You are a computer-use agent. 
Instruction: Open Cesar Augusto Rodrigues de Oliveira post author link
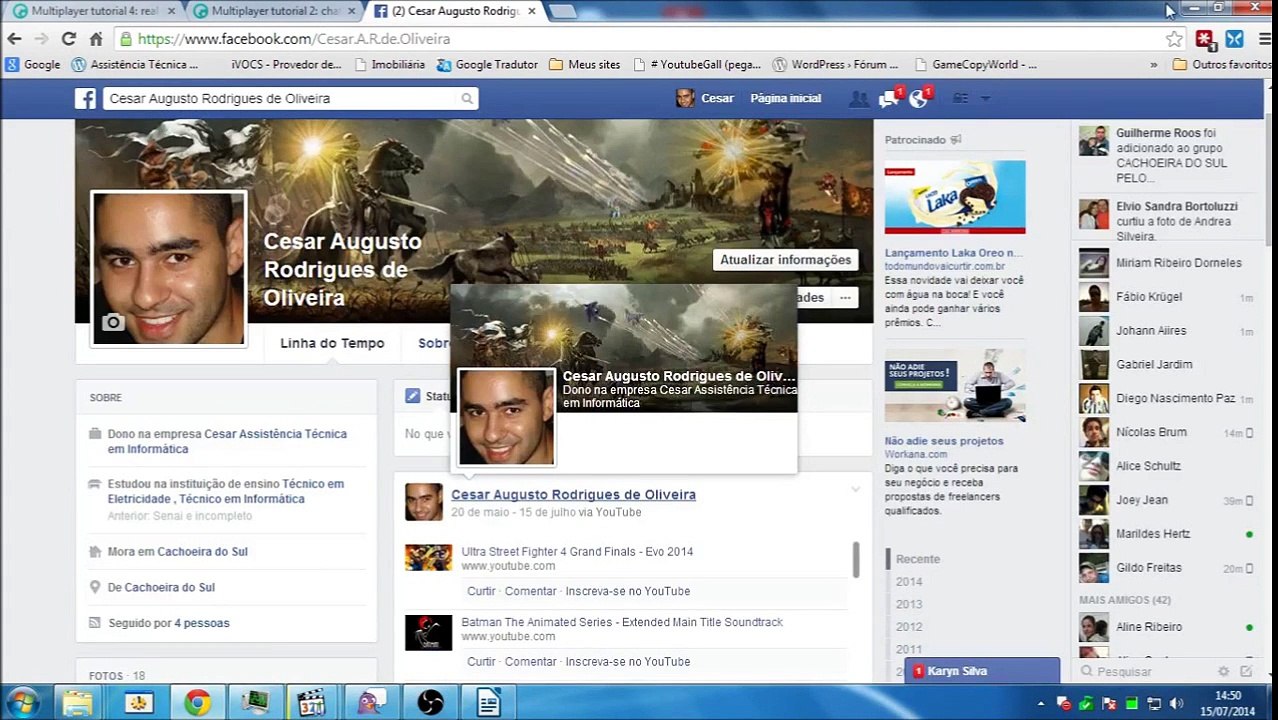[x=573, y=495]
